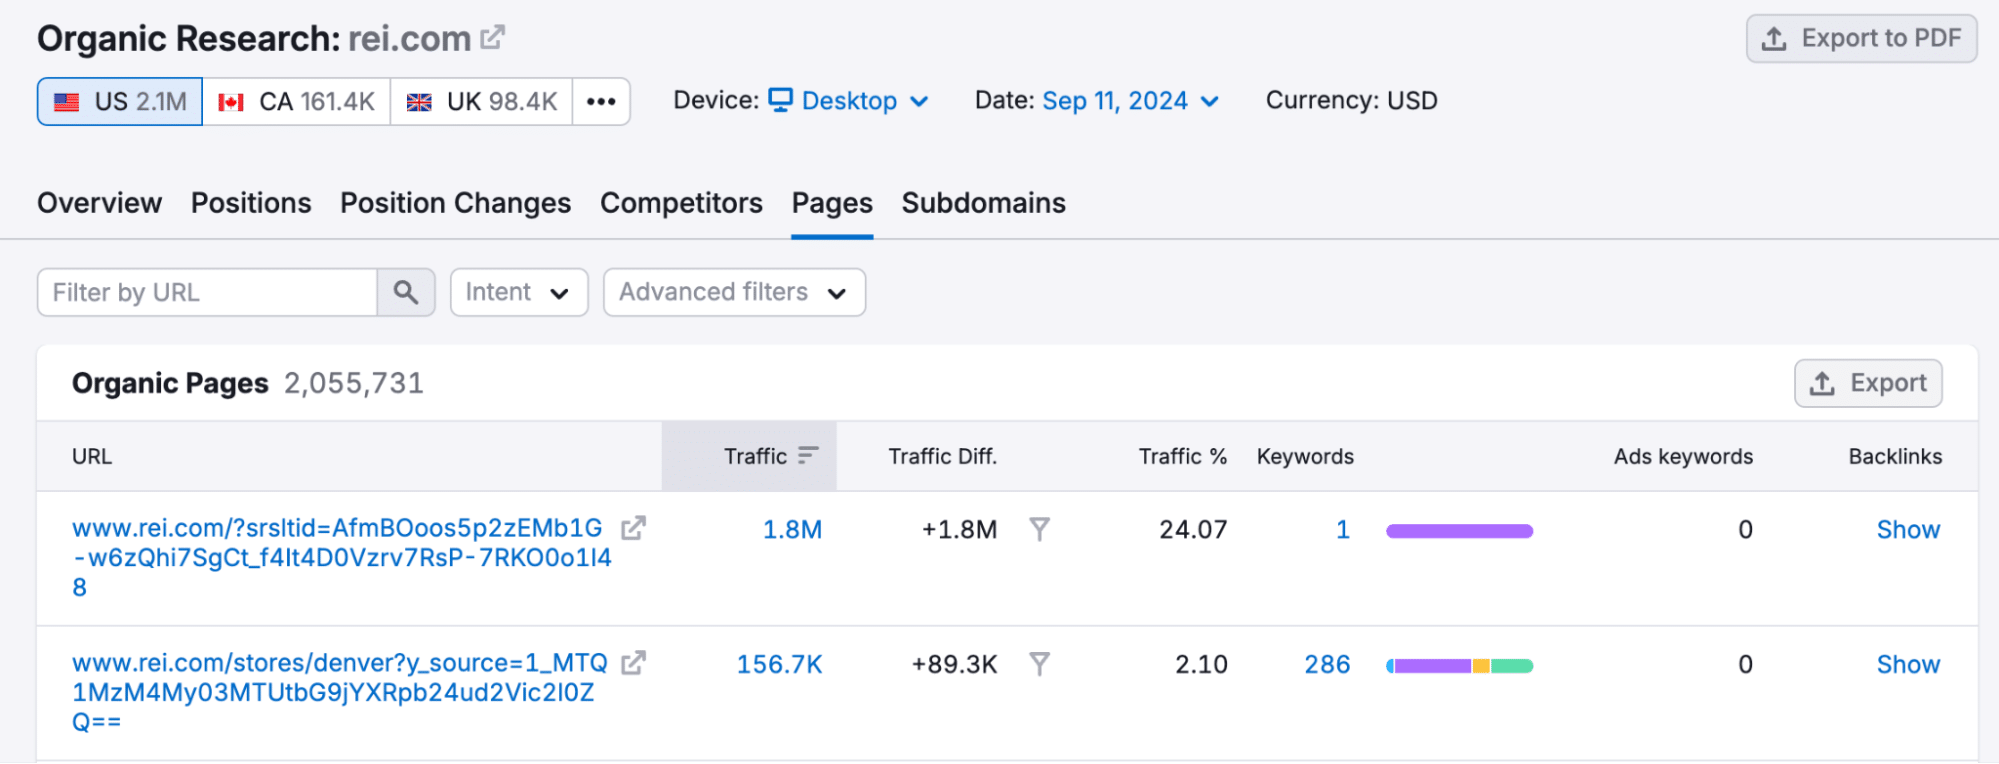
Task: Select the Pages tab
Action: click(832, 203)
